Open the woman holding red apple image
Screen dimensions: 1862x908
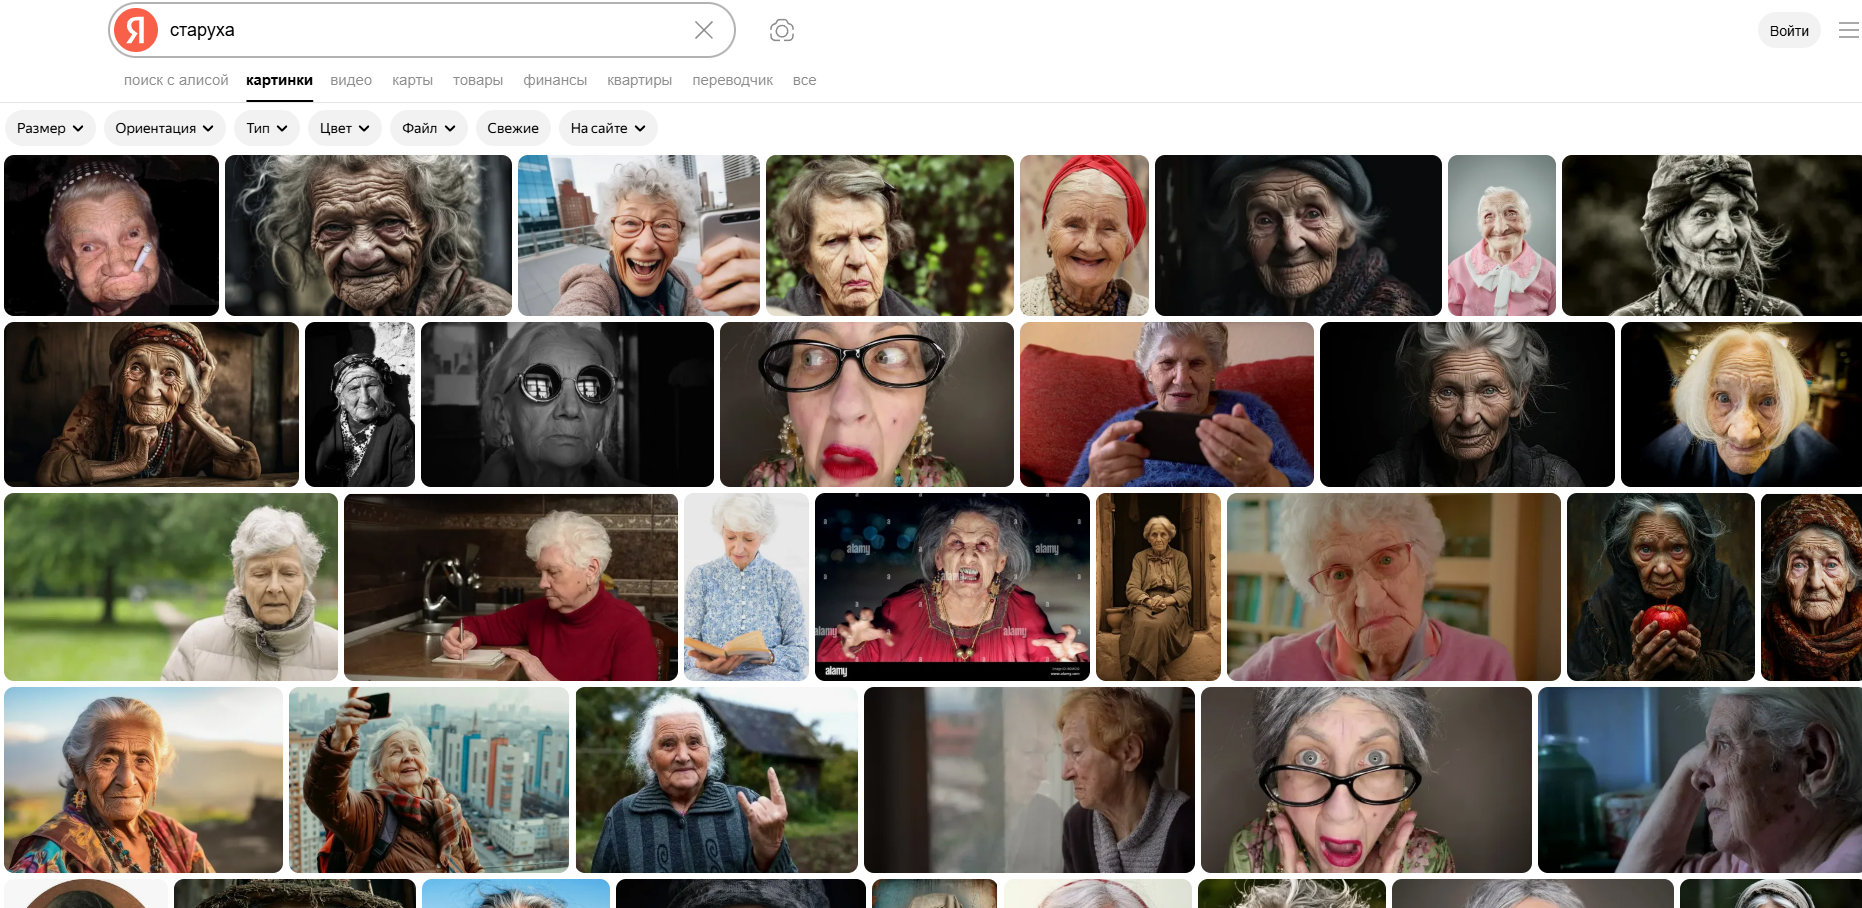pos(1660,587)
